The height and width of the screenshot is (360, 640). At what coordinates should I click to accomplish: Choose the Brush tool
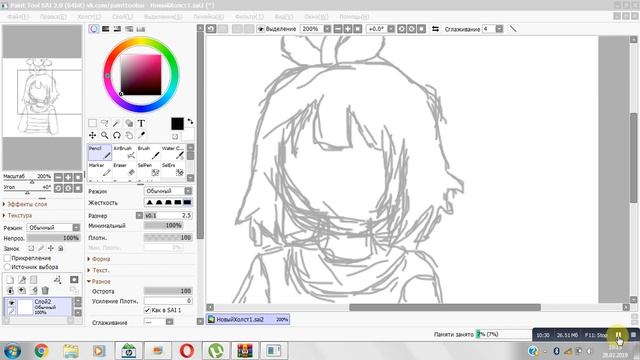click(149, 152)
